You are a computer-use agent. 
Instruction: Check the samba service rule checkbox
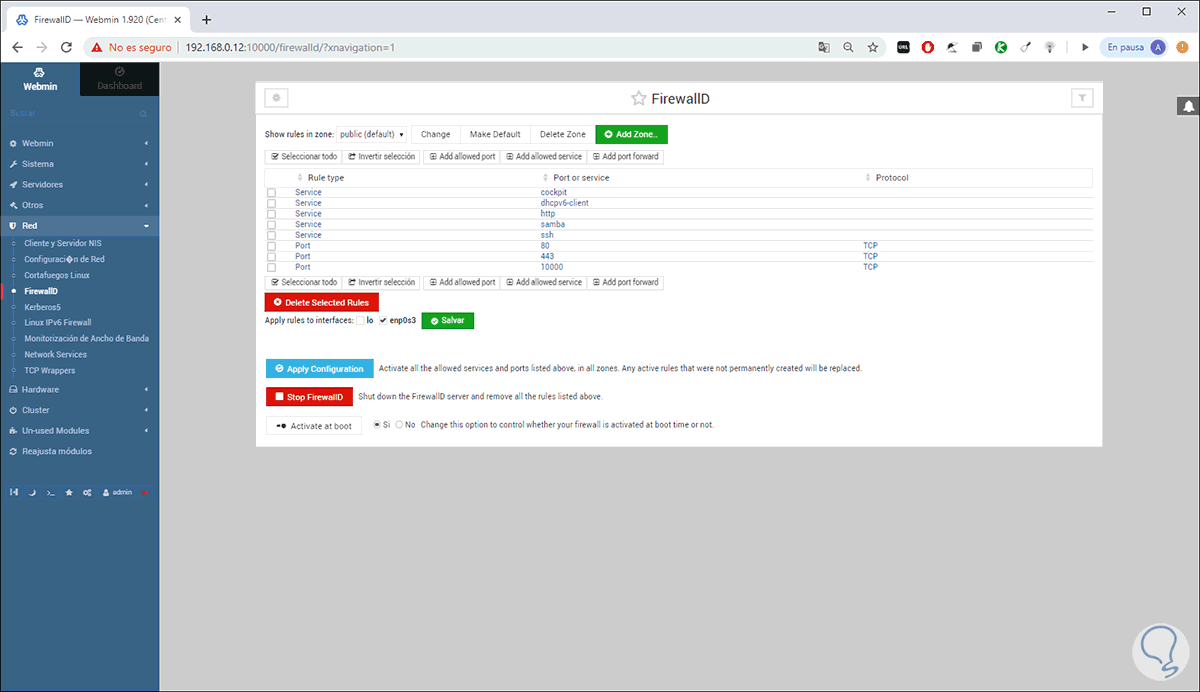[271, 225]
